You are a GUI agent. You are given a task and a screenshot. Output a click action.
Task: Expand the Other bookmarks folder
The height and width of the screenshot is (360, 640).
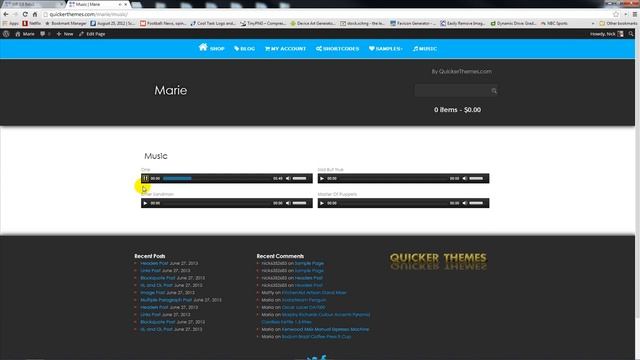[618, 23]
